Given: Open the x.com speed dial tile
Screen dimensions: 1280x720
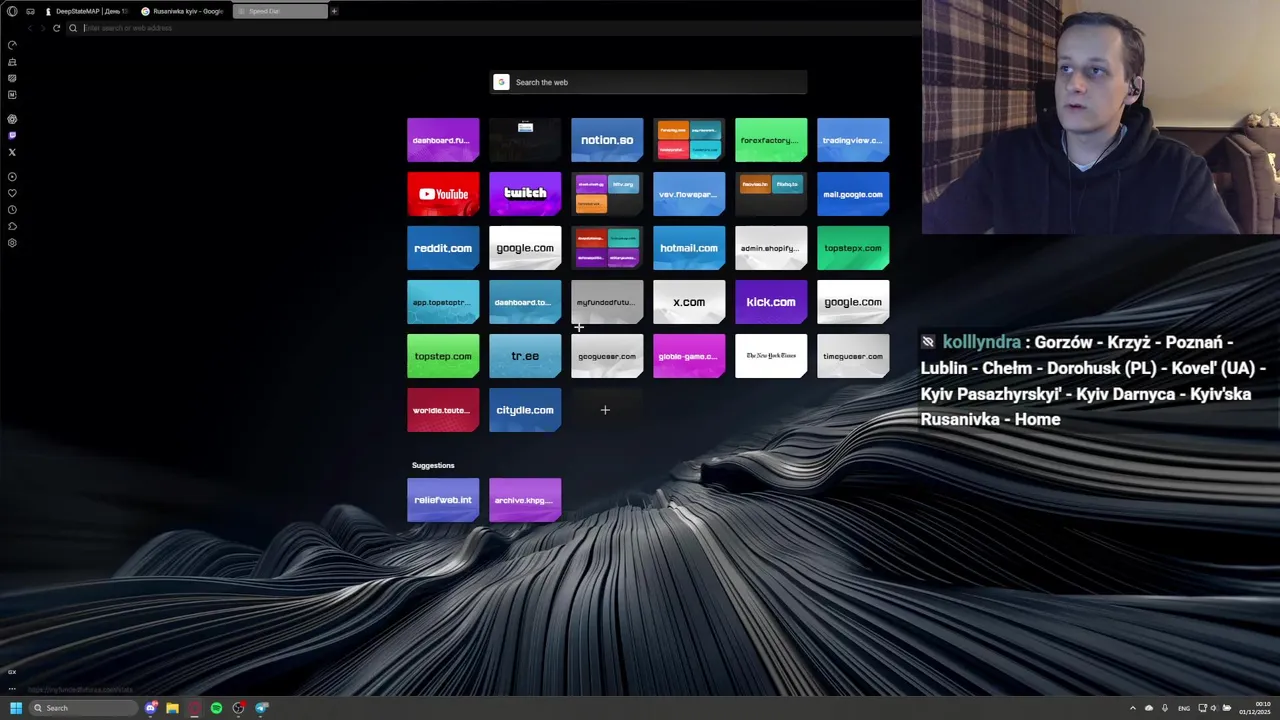Looking at the screenshot, I should tap(689, 302).
